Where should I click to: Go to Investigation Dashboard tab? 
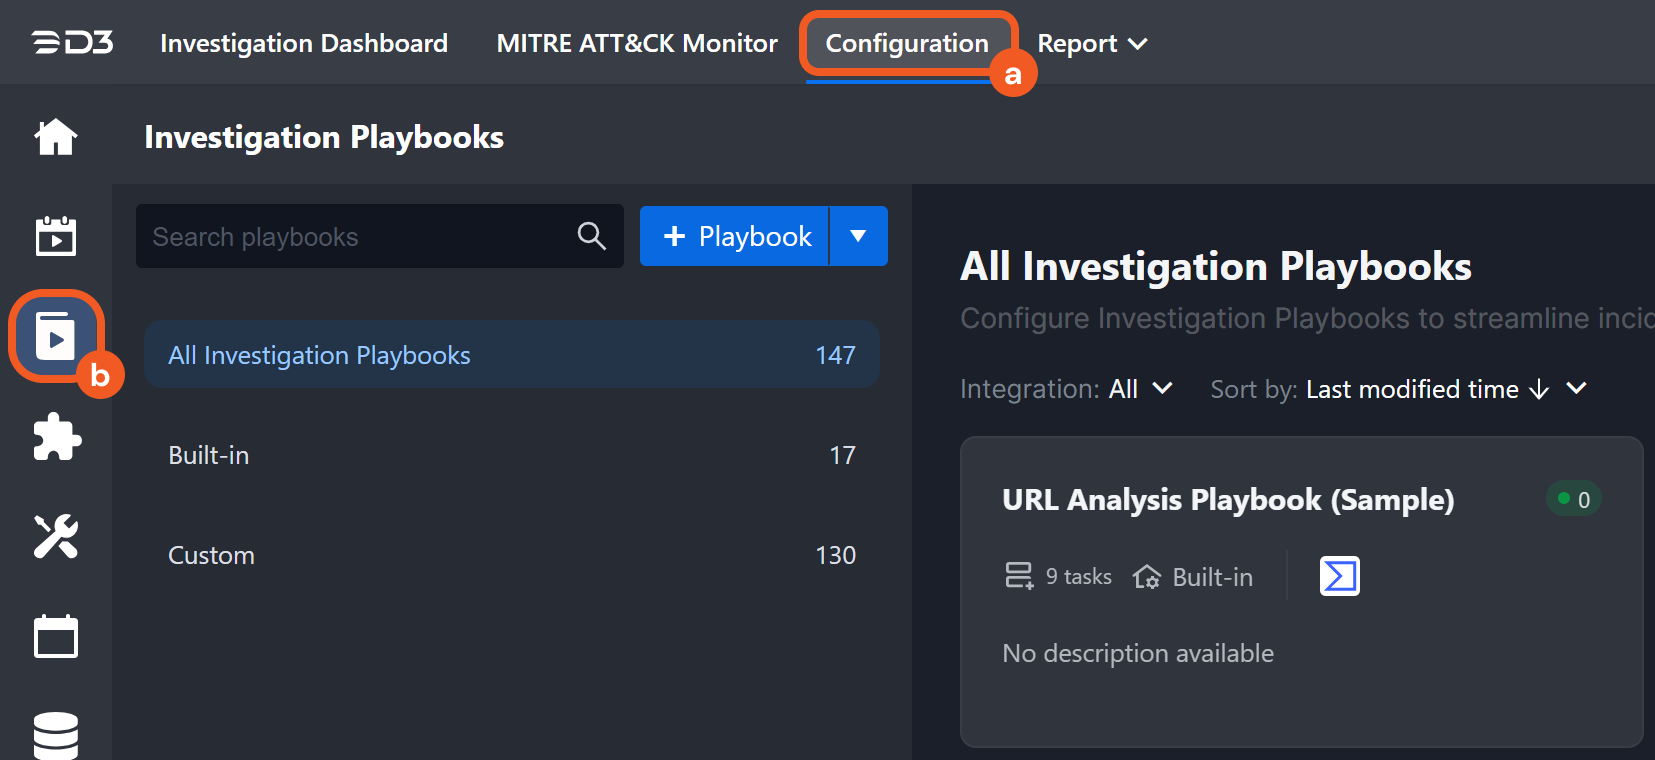(x=304, y=44)
